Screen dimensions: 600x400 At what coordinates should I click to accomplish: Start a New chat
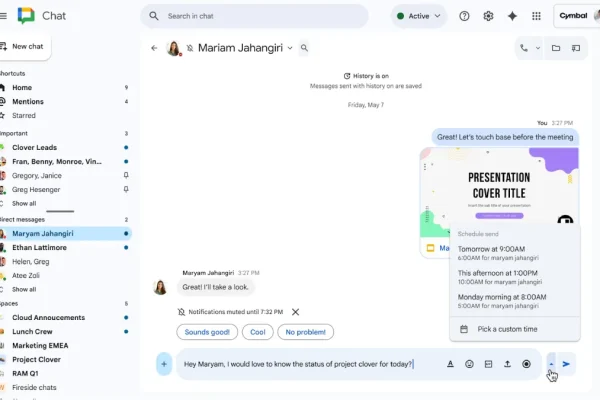coord(26,47)
